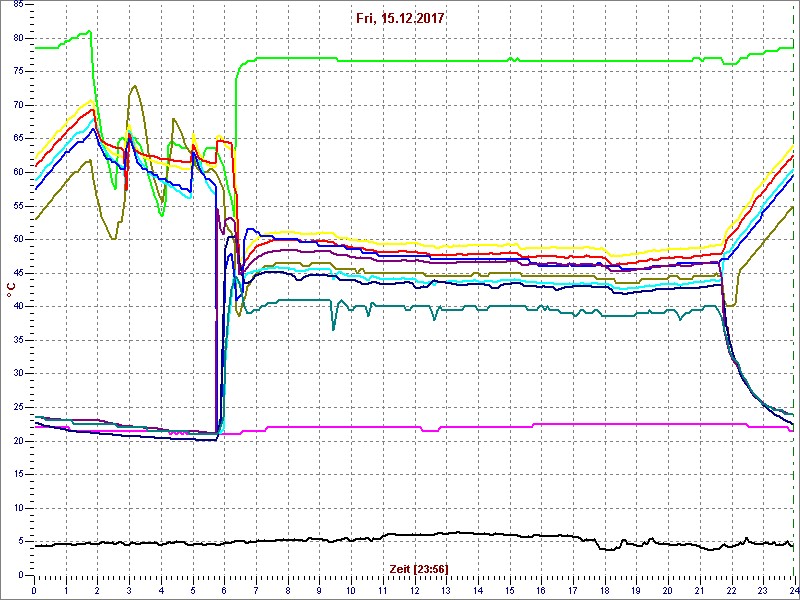Click hour 8 on the time axis

click(x=288, y=591)
